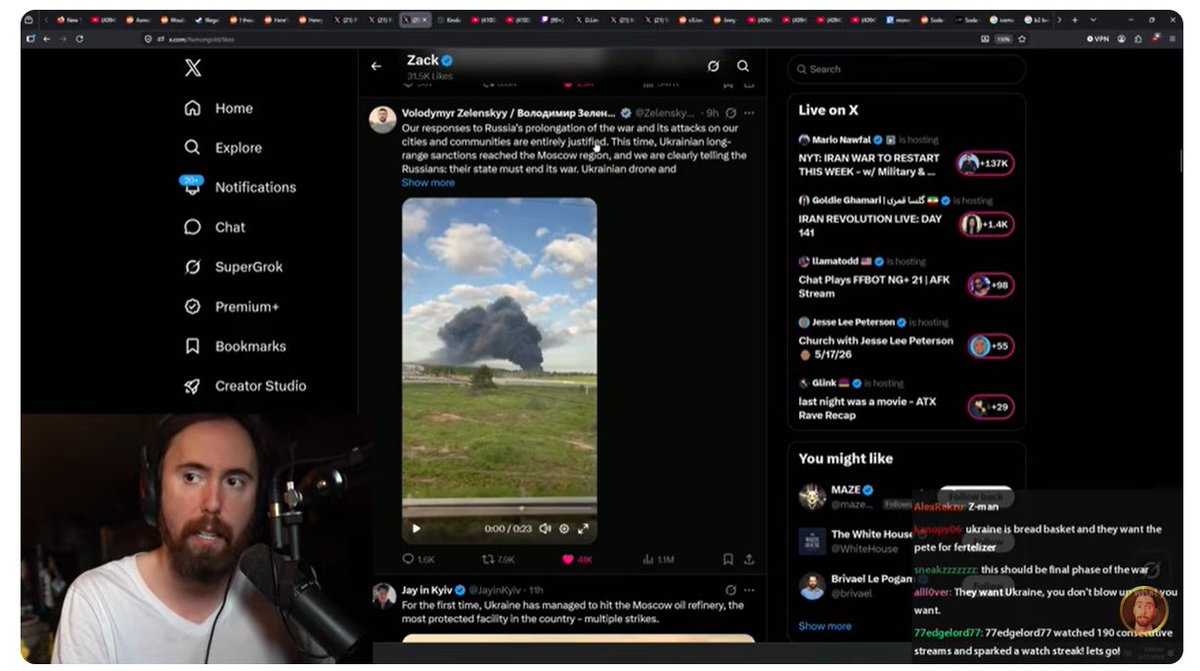Open more options on Jay in Kyiv's post

click(x=749, y=590)
